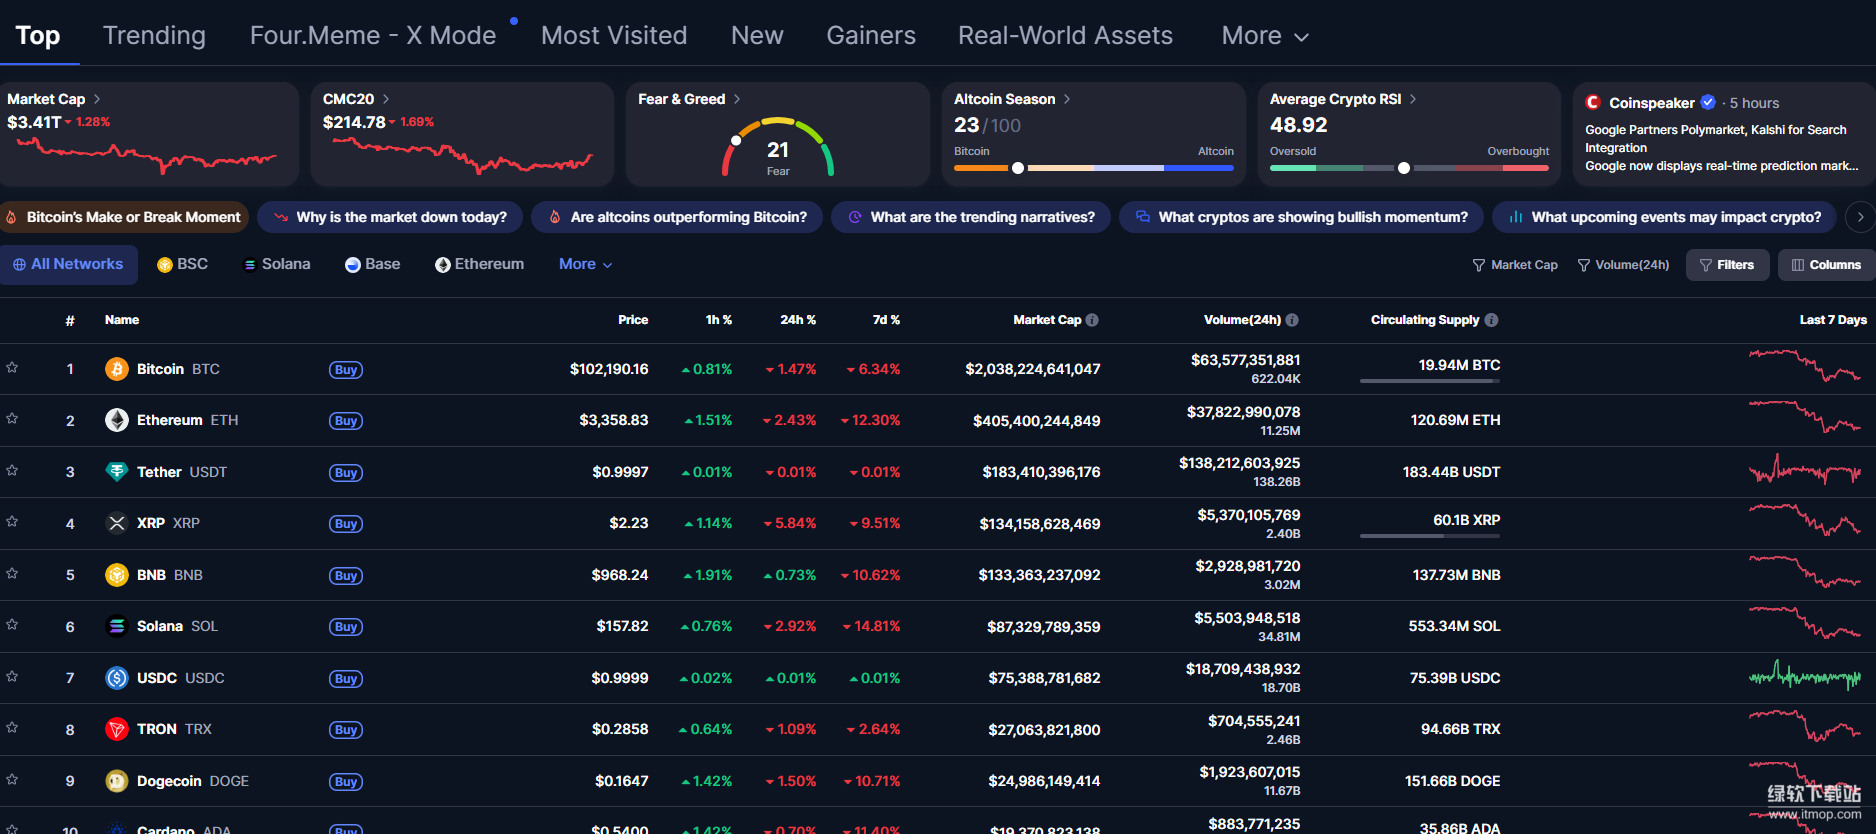The image size is (1876, 834).
Task: Toggle watchlist star for XRP
Action: pos(13,522)
